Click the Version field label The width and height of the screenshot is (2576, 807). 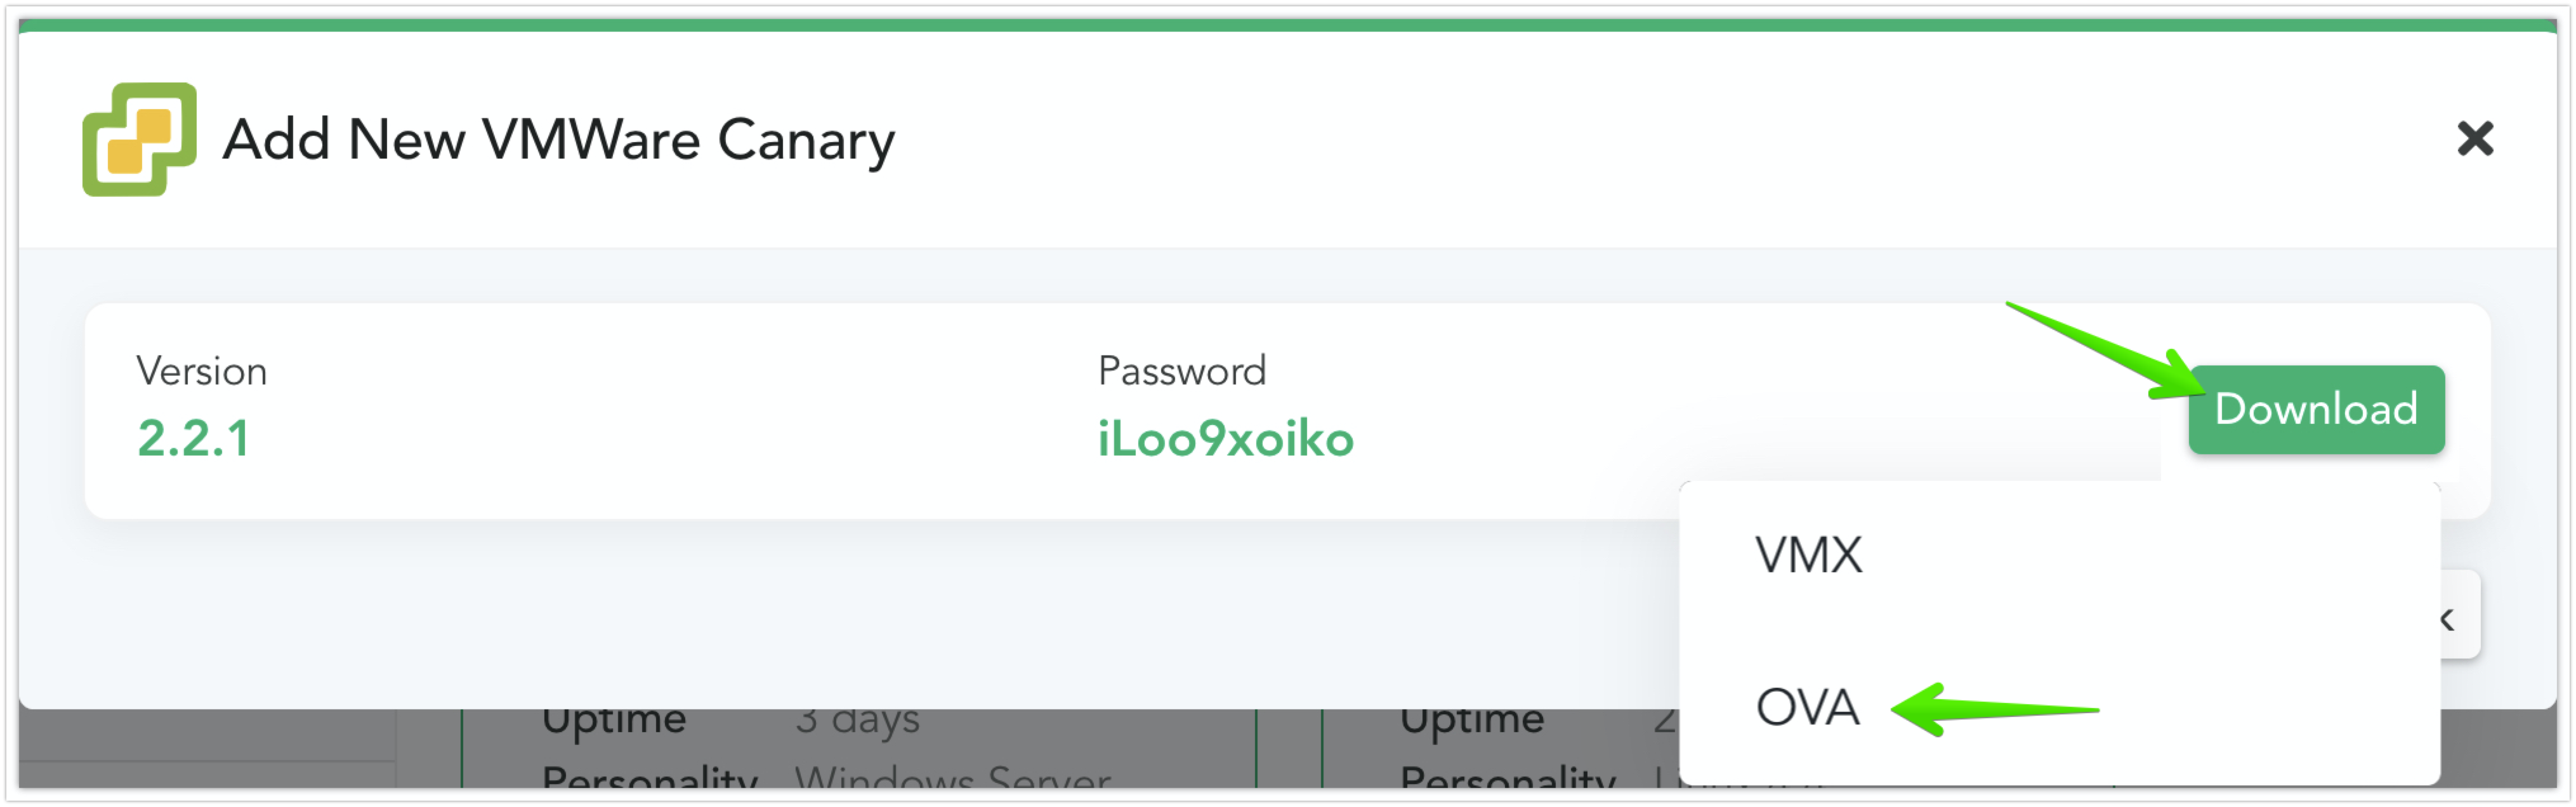point(201,371)
